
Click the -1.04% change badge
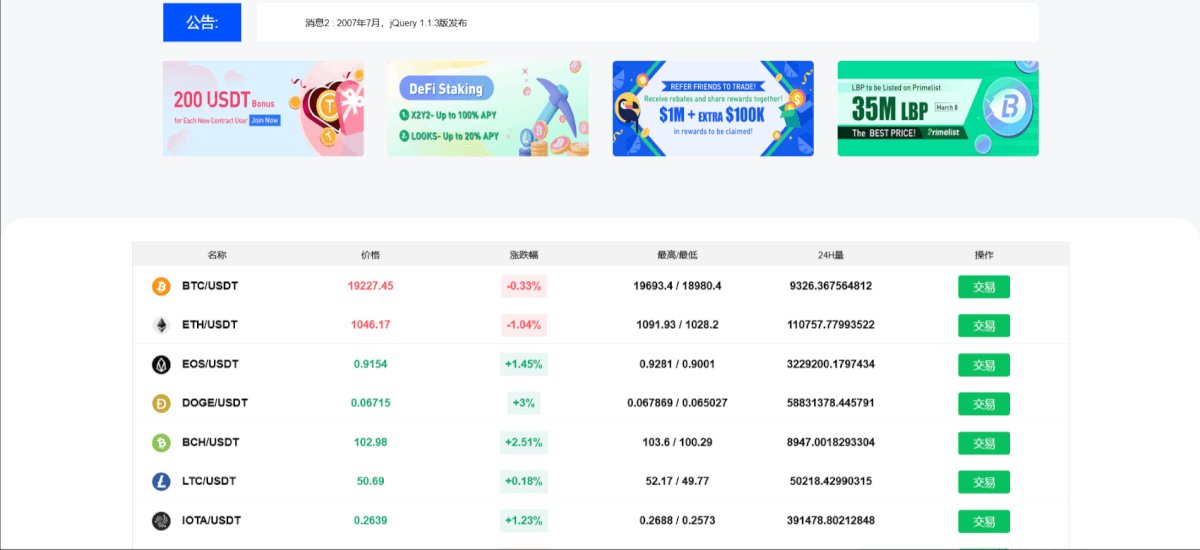[524, 325]
